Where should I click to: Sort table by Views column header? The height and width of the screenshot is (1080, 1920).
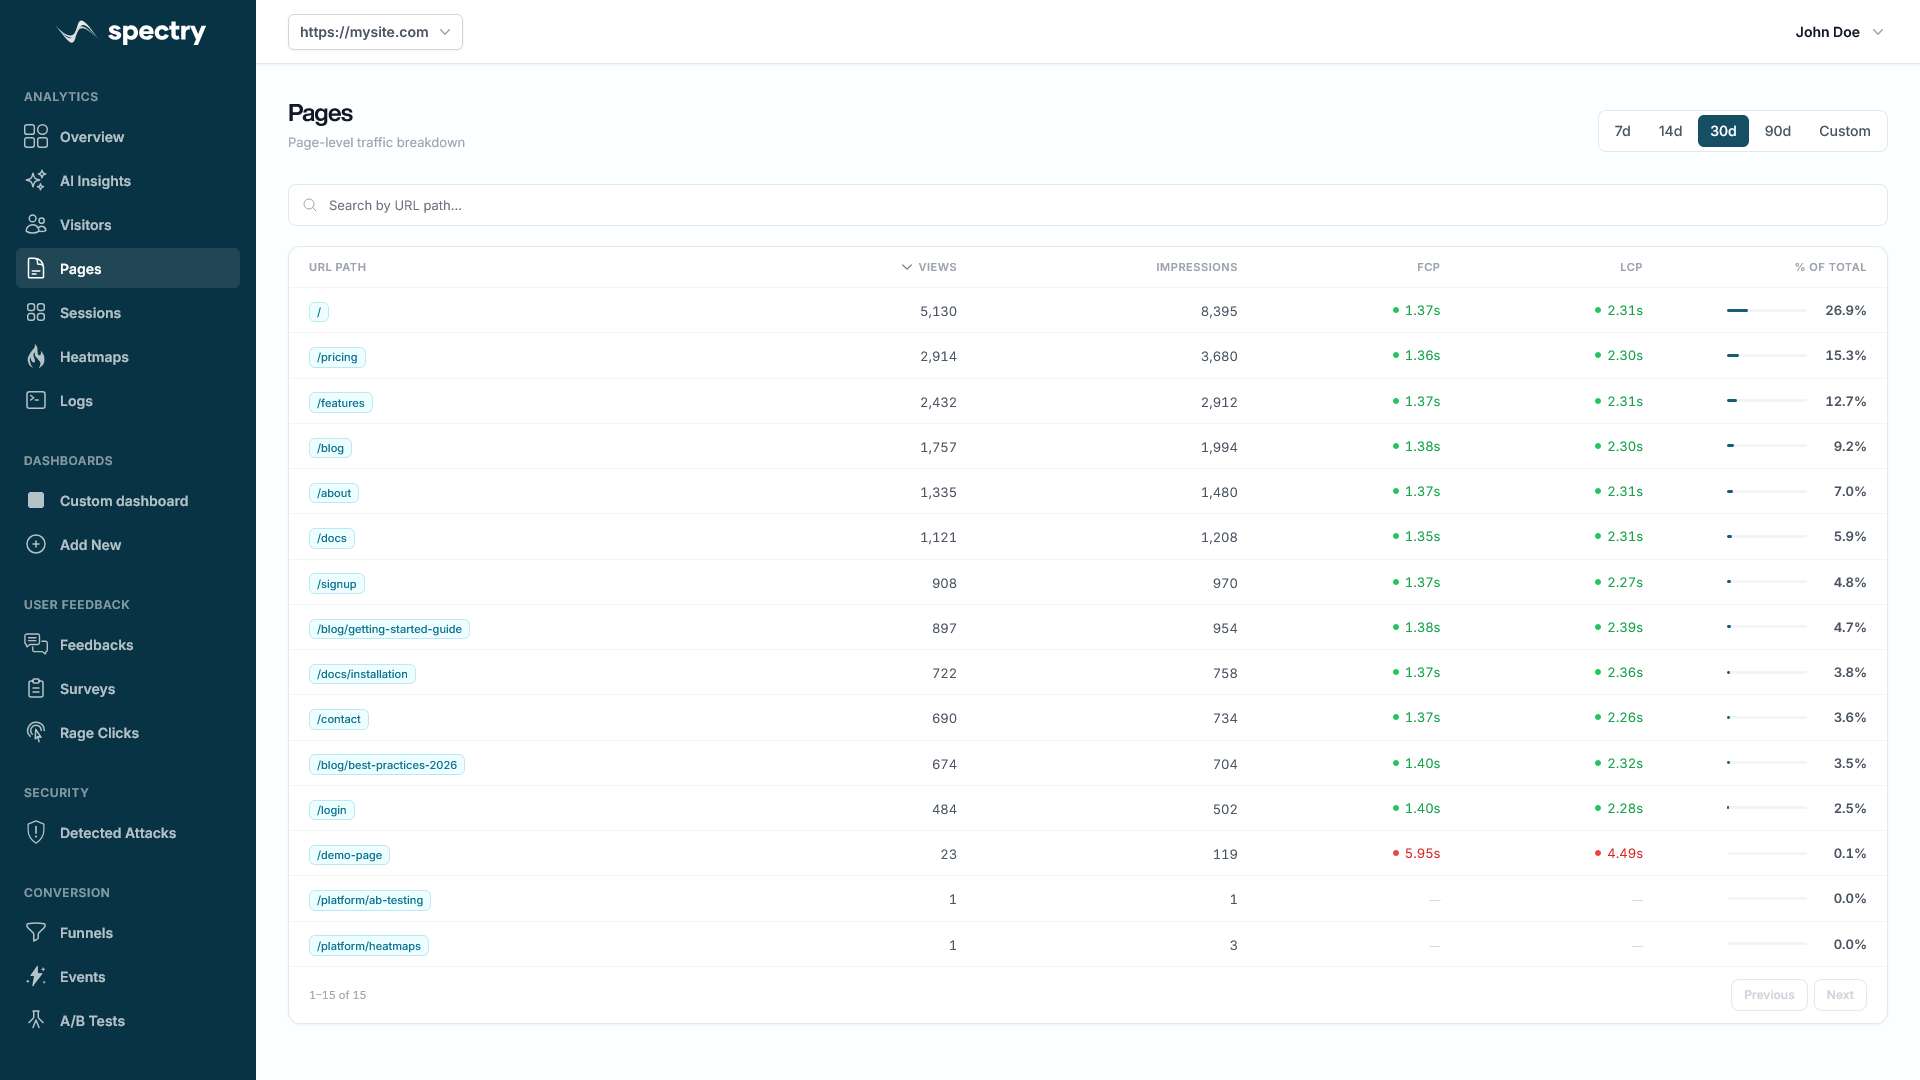tap(930, 267)
